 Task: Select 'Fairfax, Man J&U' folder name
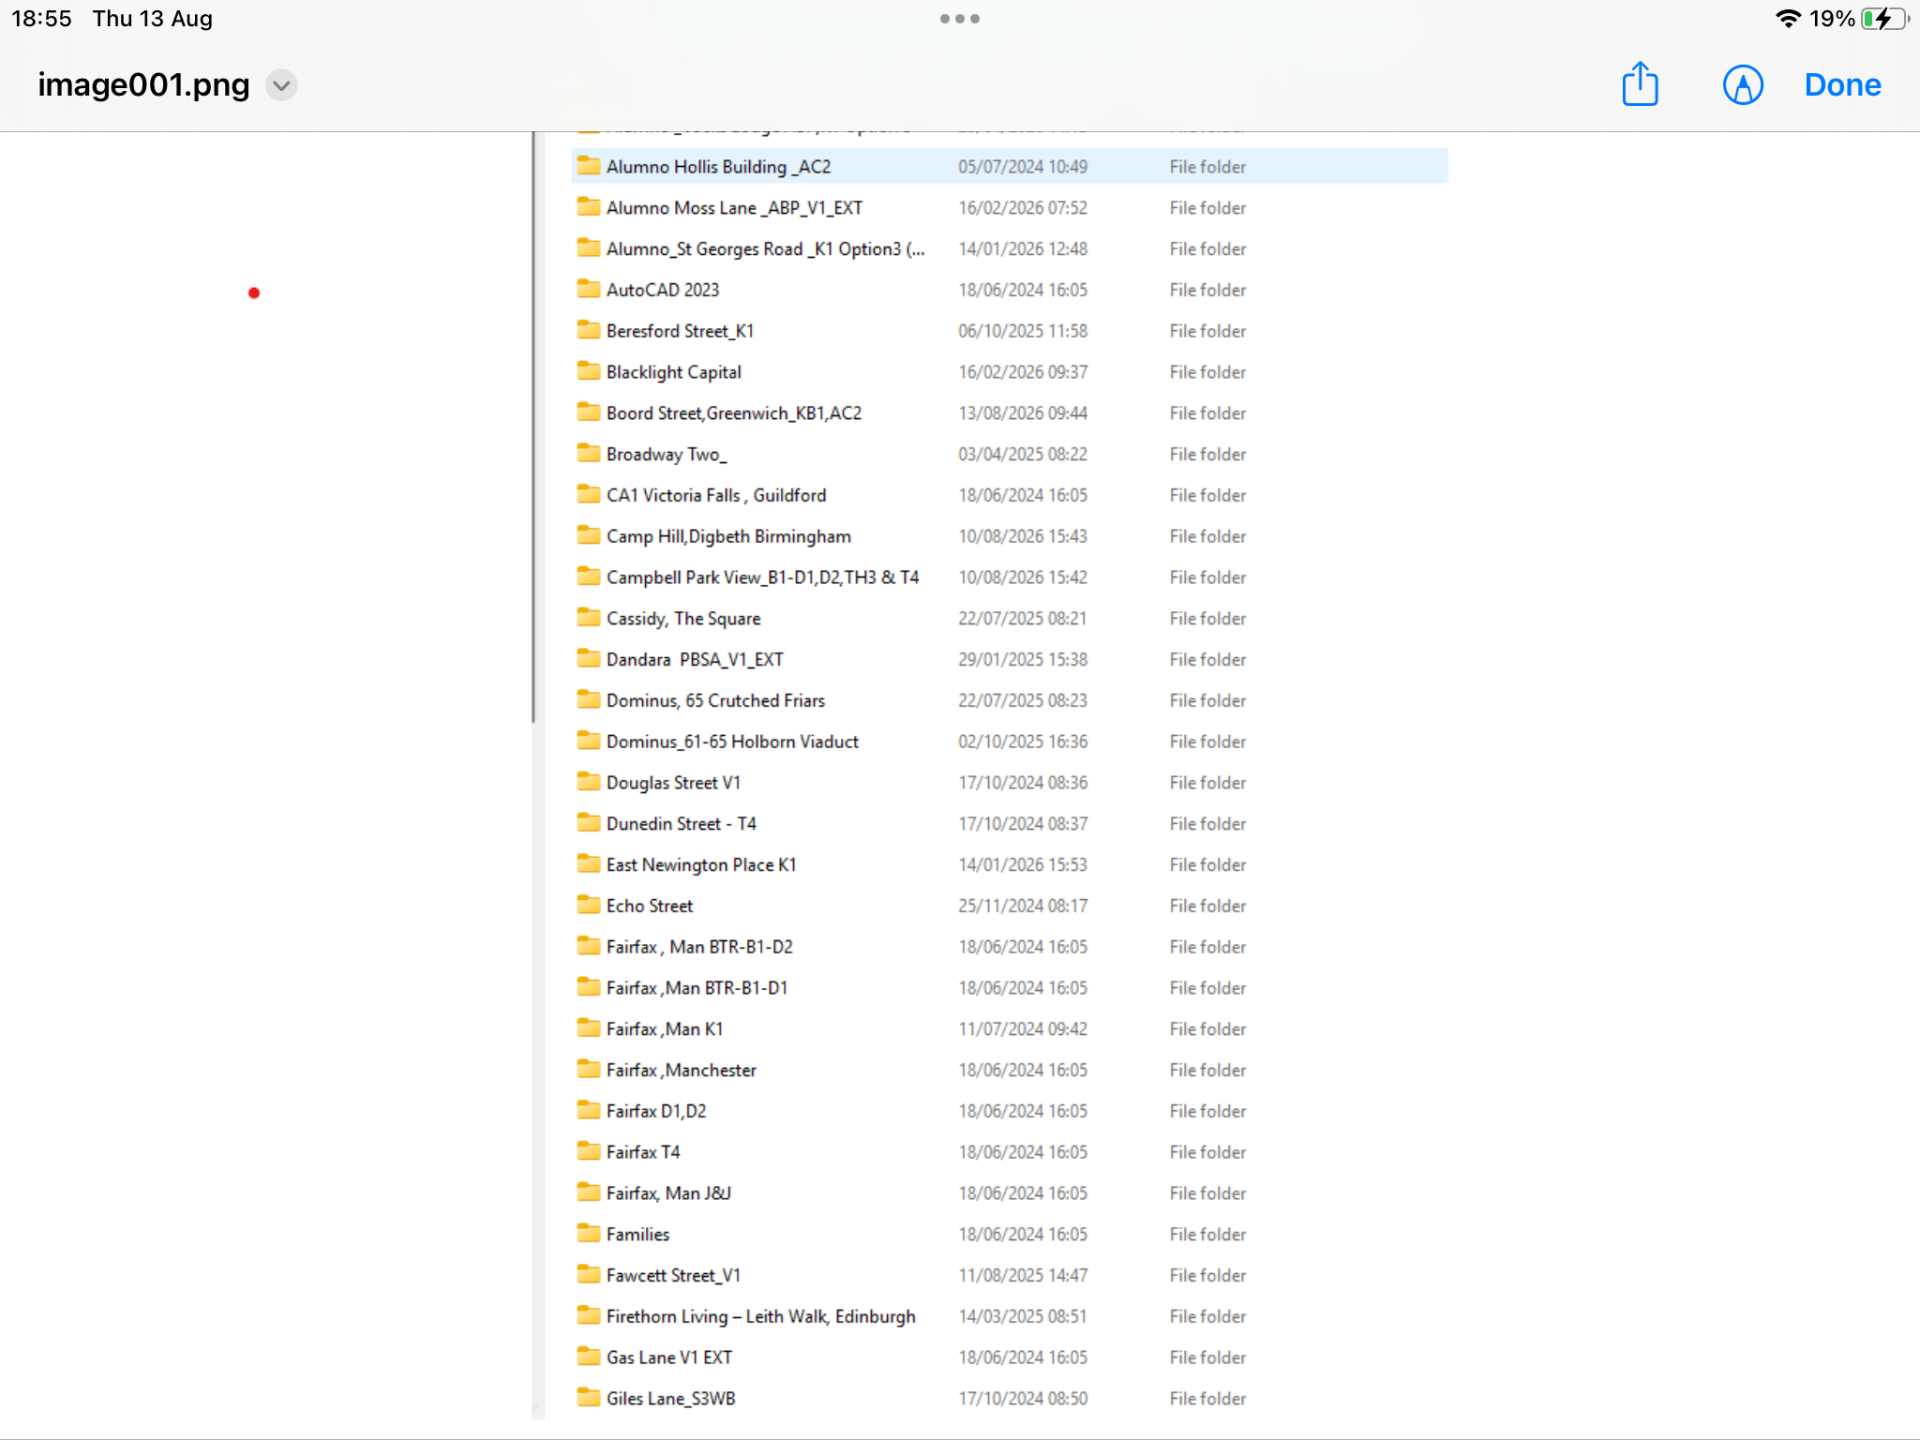point(668,1193)
